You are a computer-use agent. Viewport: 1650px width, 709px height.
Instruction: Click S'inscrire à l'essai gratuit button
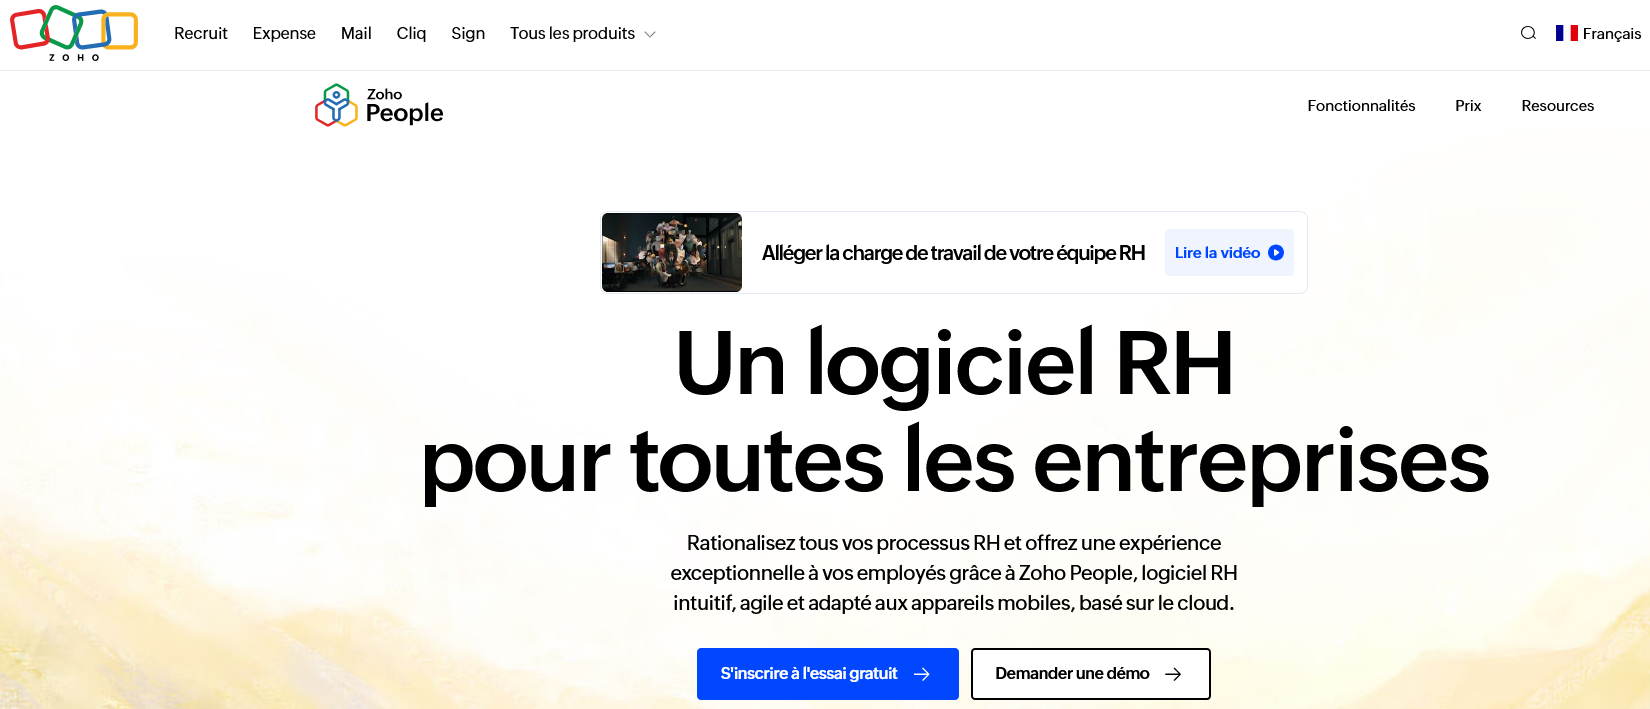tap(828, 674)
